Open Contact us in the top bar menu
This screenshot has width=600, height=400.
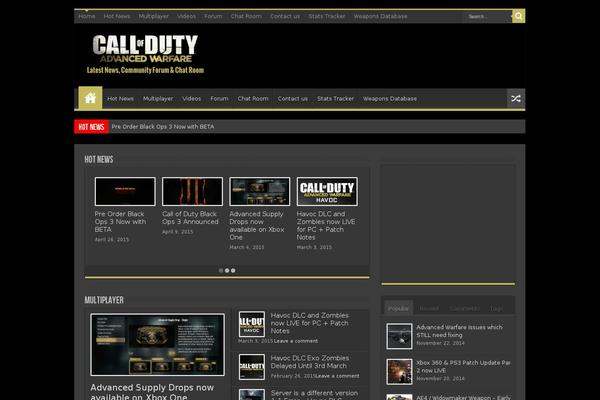click(x=285, y=16)
